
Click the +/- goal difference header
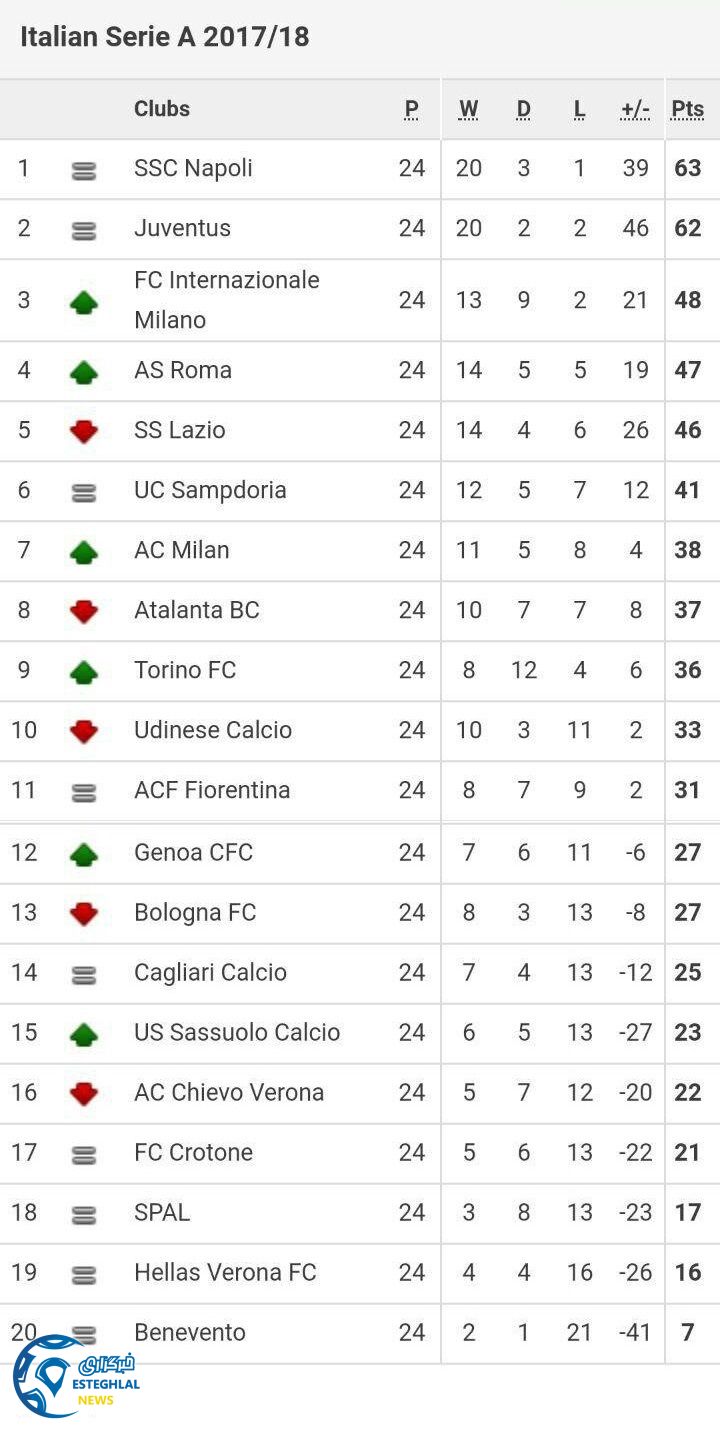pyautogui.click(x=635, y=109)
